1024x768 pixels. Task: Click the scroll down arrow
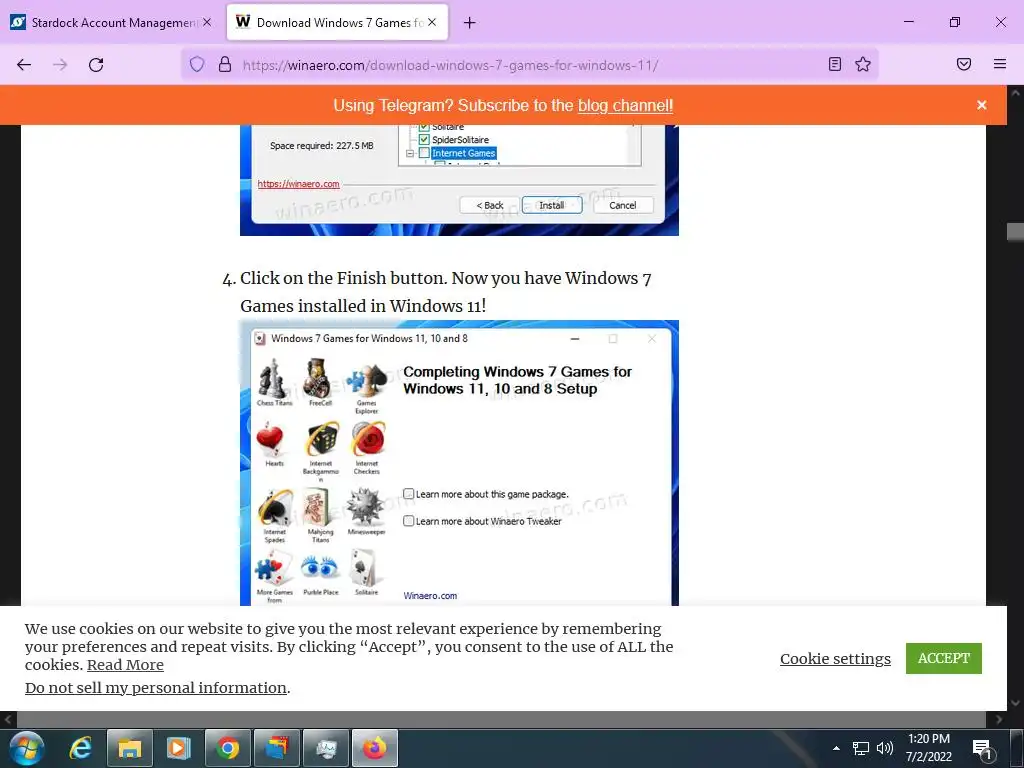(x=1015, y=703)
